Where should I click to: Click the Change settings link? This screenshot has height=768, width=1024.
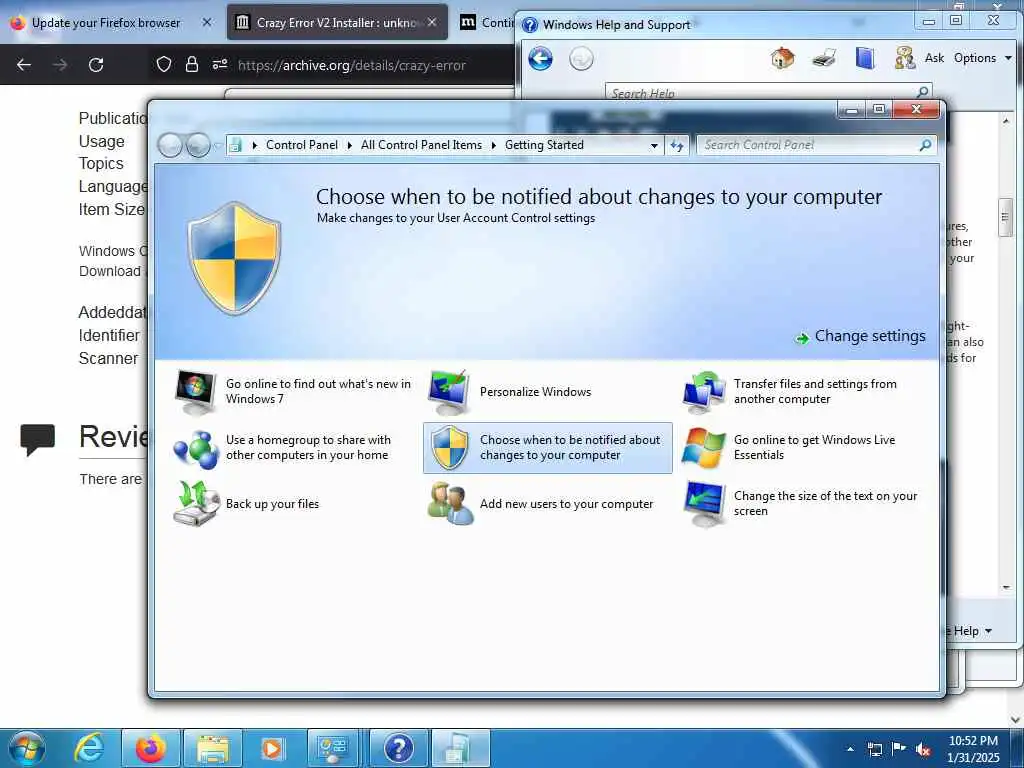point(870,336)
